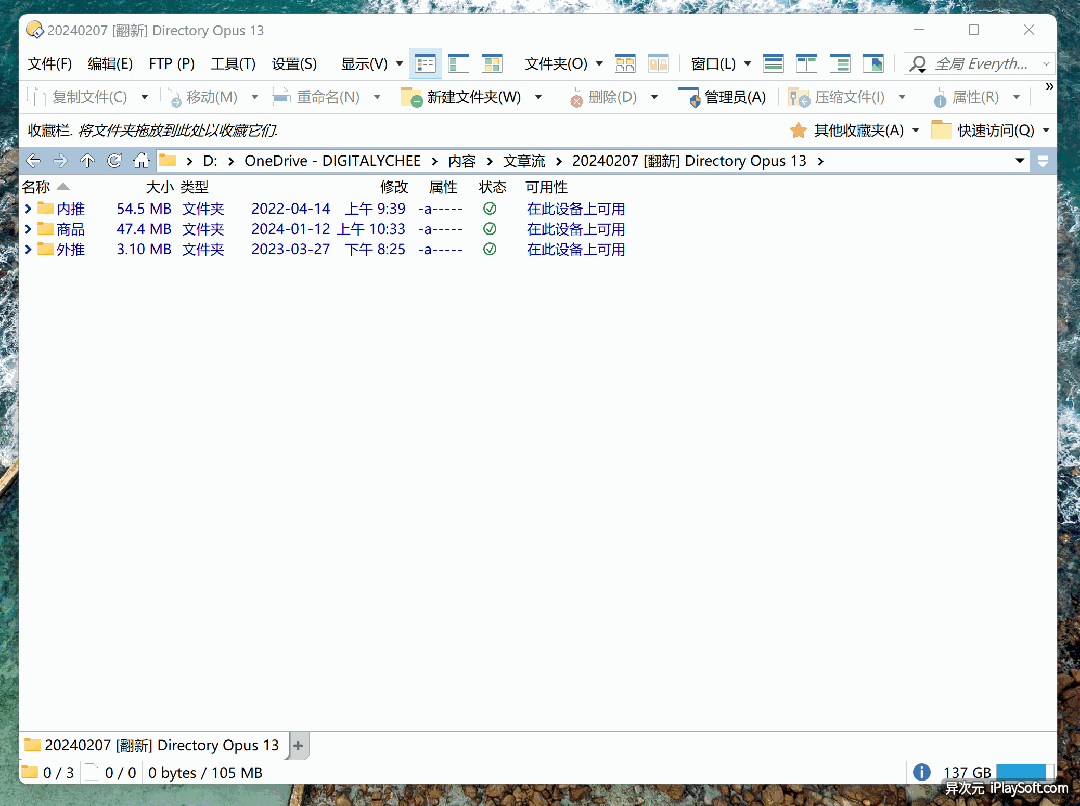This screenshot has height=806, width=1080.
Task: Click 内容 in the breadcrumb path
Action: point(461,161)
